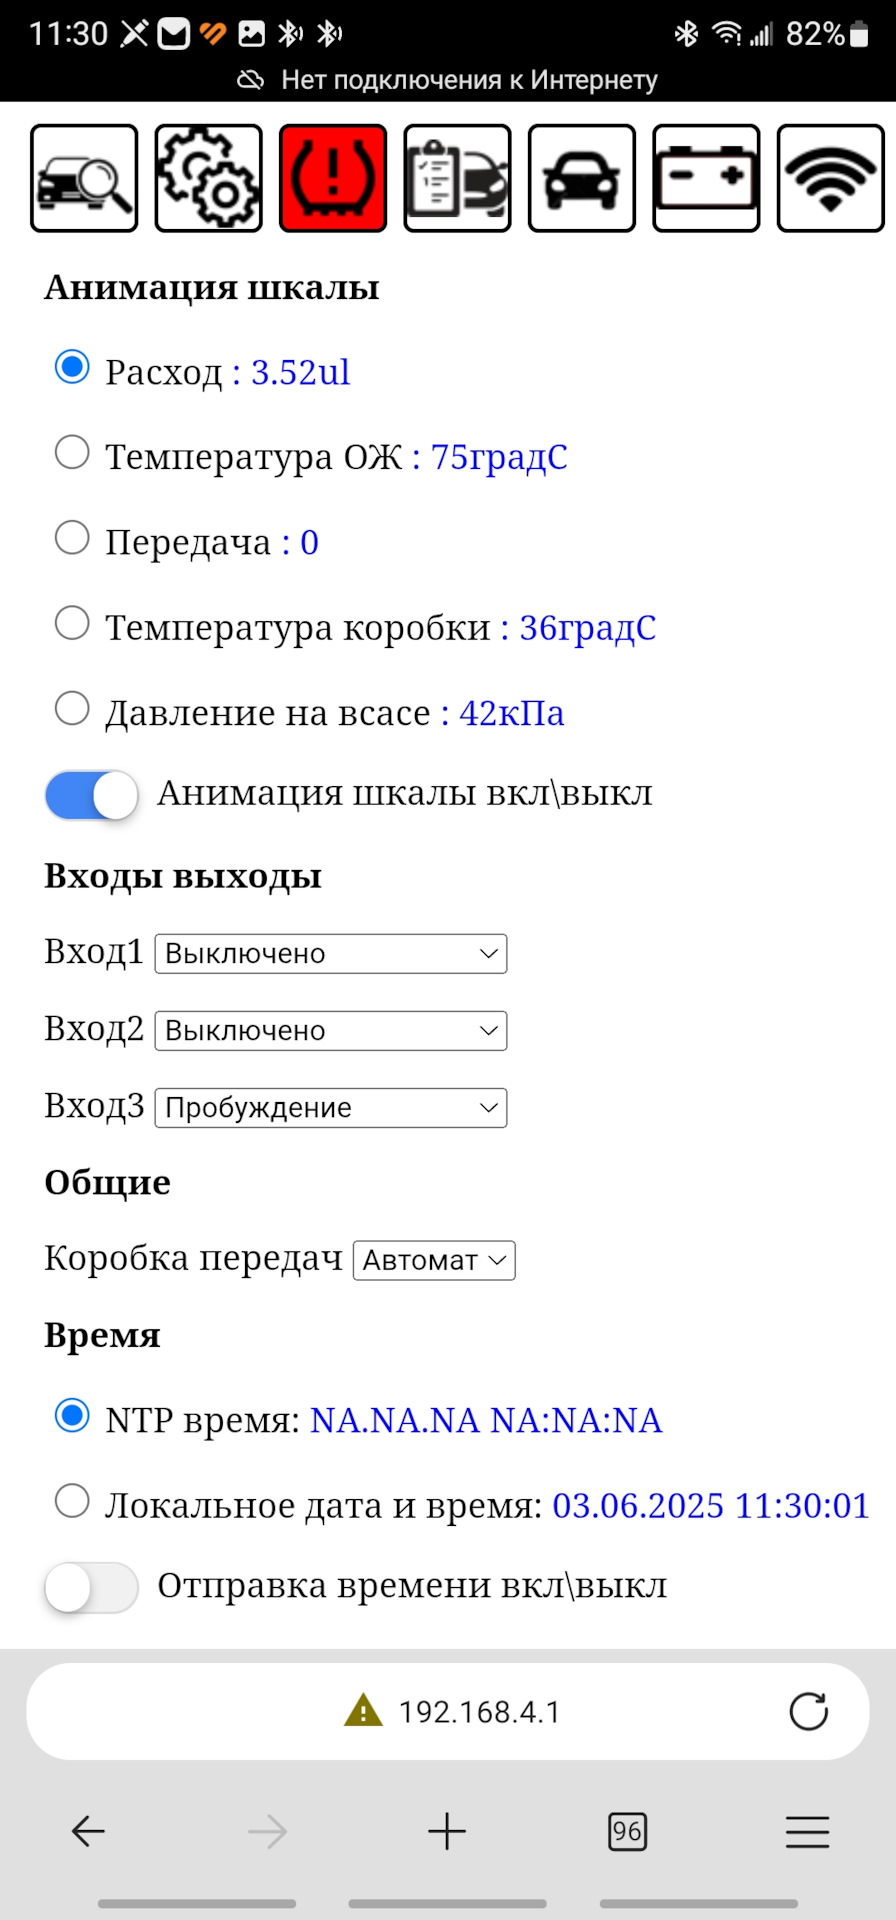Image resolution: width=896 pixels, height=1920 pixels.
Task: Open the Вход3 Пробуждение dropdown
Action: (x=331, y=1107)
